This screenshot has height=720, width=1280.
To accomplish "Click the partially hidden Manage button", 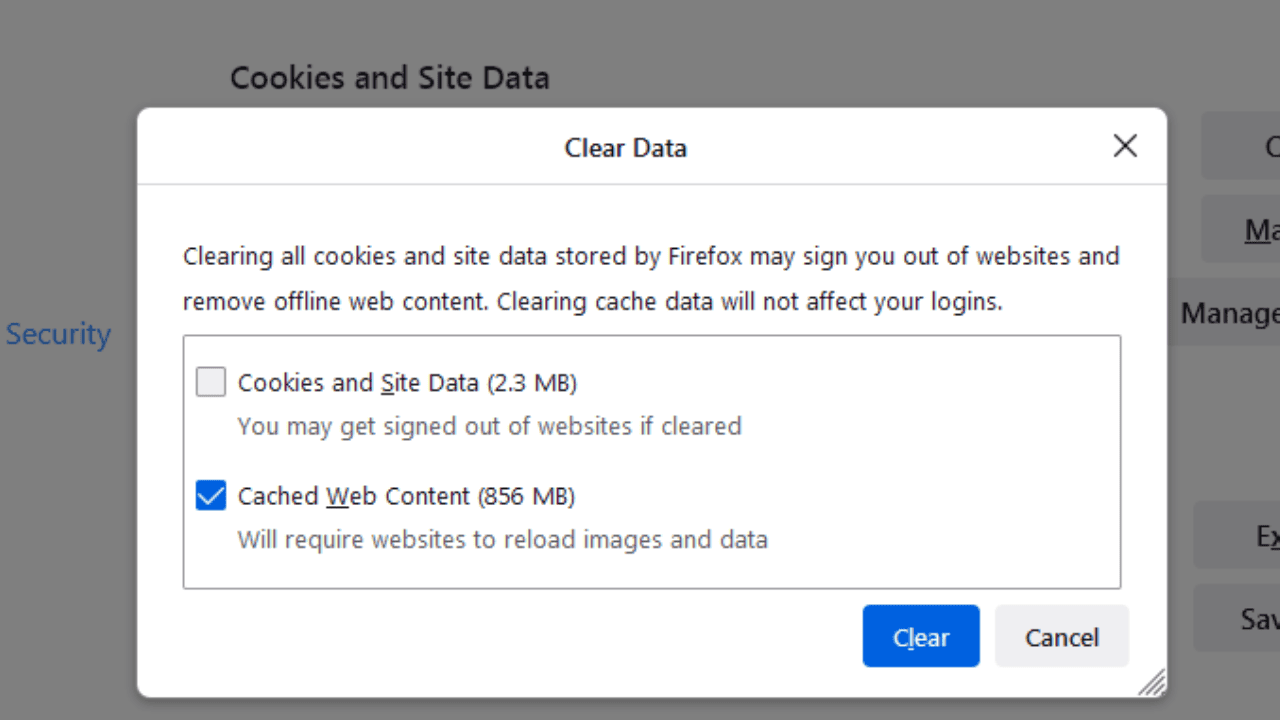I will 1224,313.
